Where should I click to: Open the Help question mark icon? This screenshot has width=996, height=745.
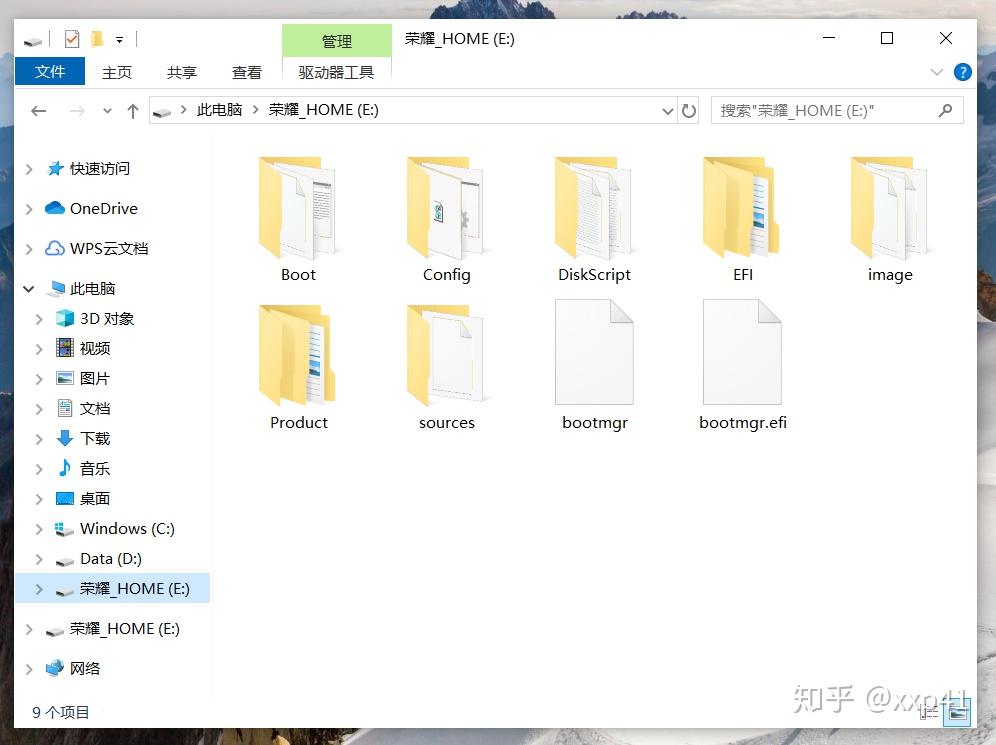coord(962,72)
